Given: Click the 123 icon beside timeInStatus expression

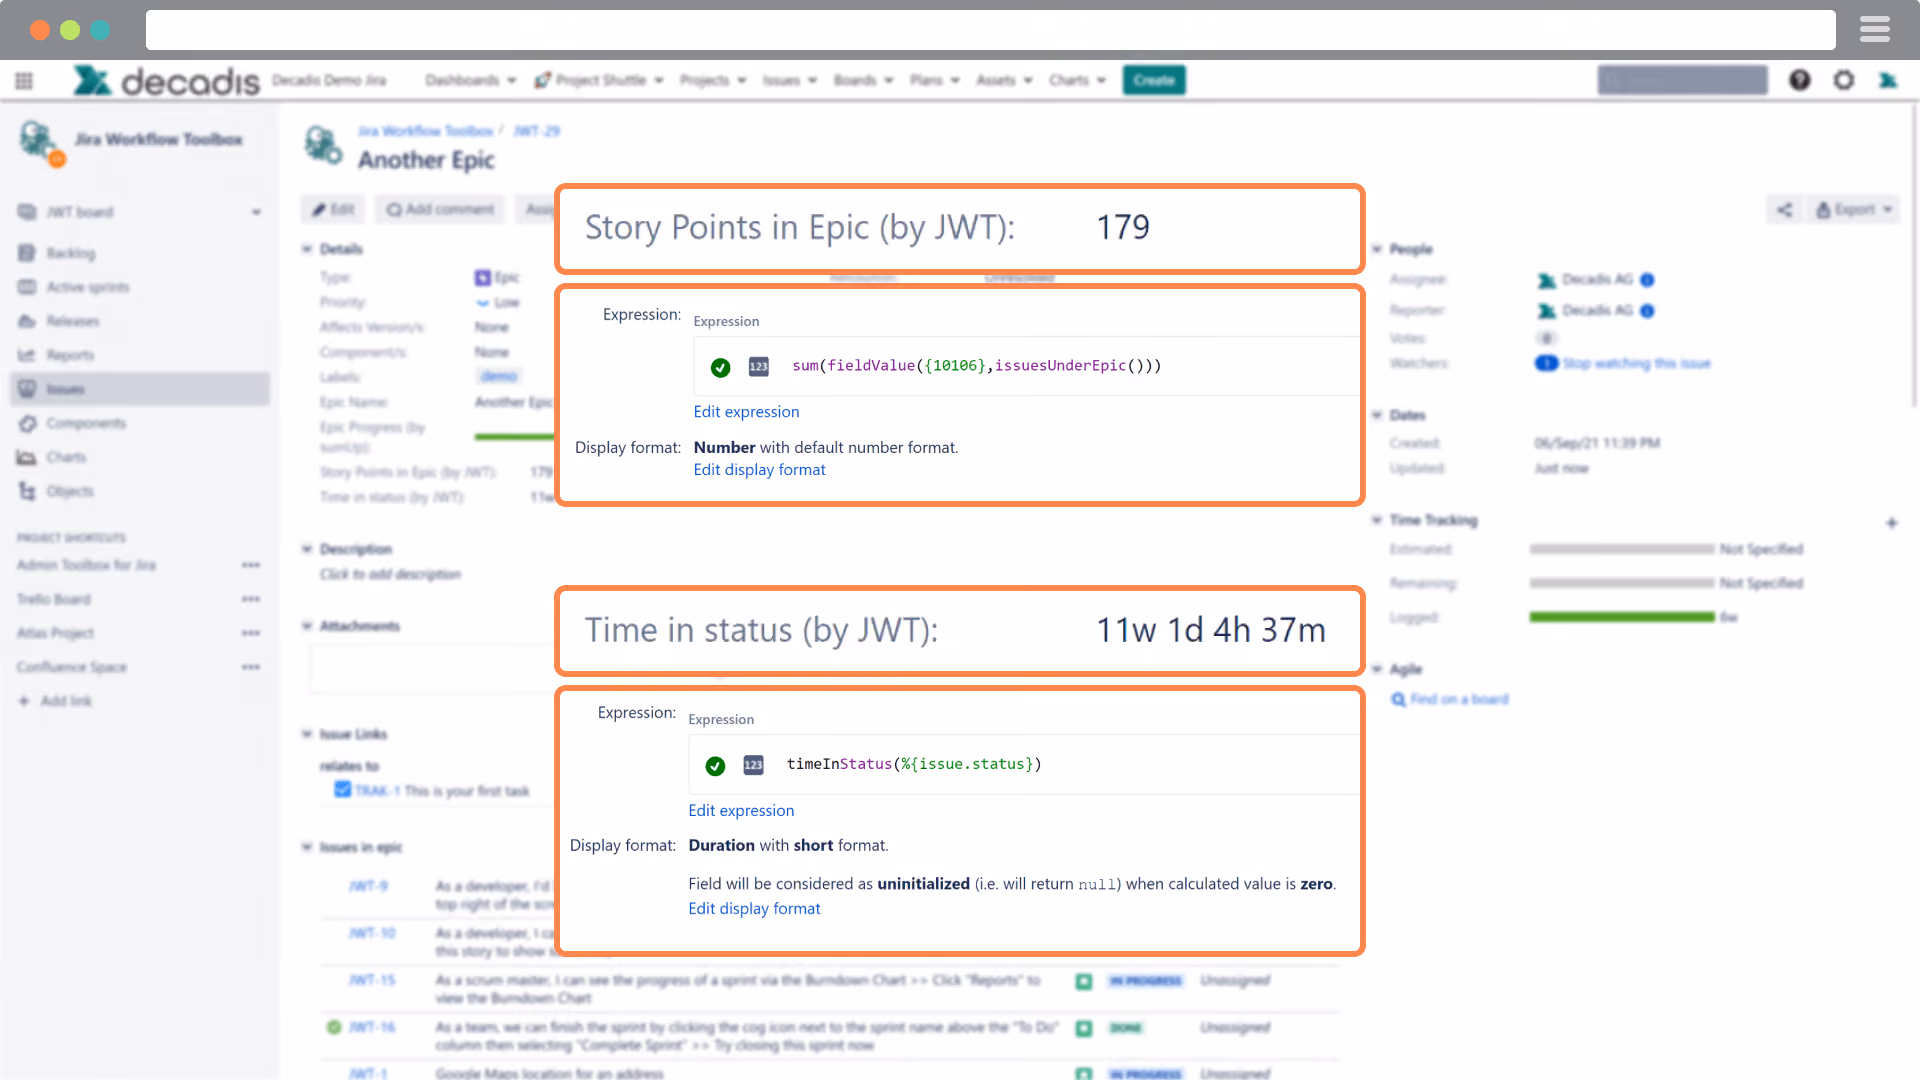Looking at the screenshot, I should (x=753, y=765).
